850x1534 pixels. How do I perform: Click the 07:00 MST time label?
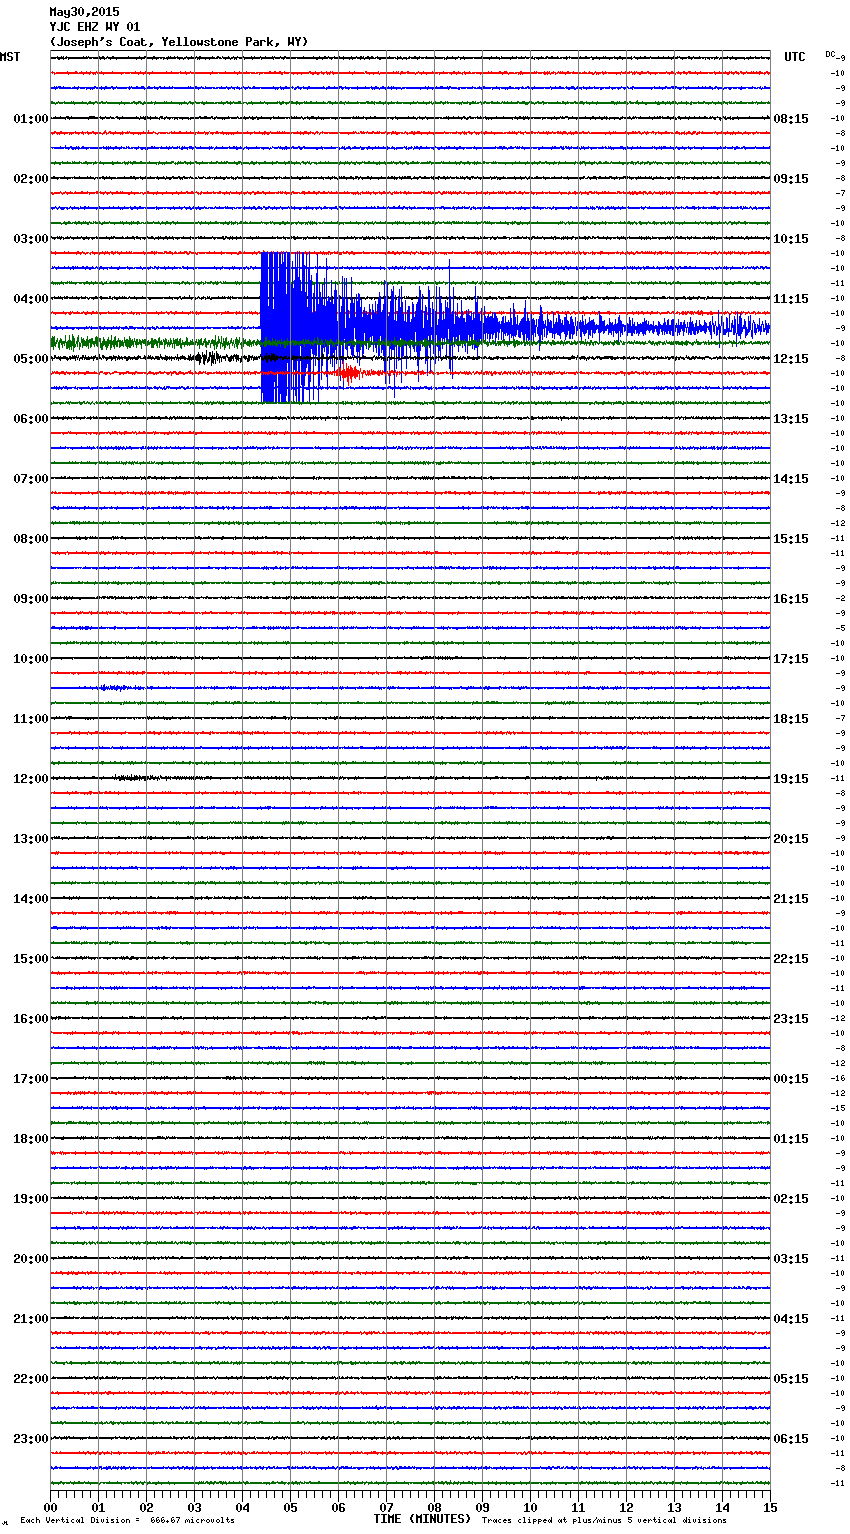click(x=30, y=479)
